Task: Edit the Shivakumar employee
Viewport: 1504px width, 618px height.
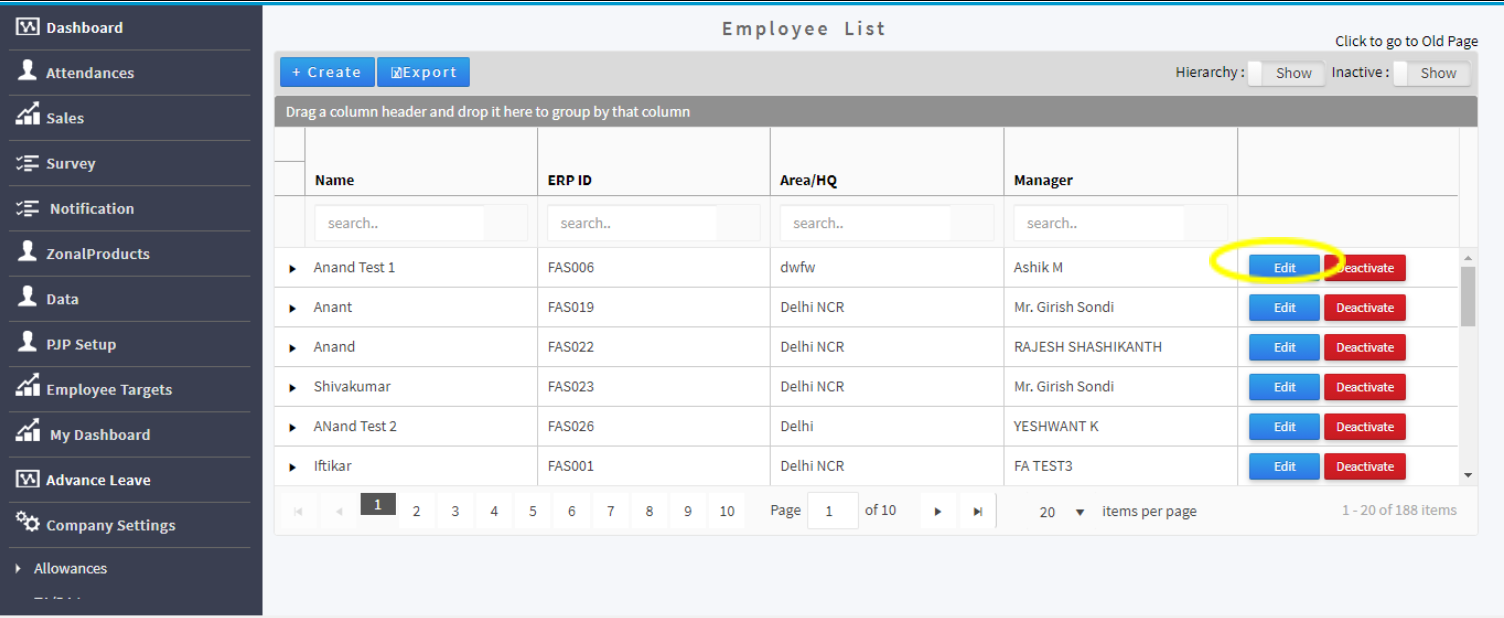Action: pos(1284,387)
